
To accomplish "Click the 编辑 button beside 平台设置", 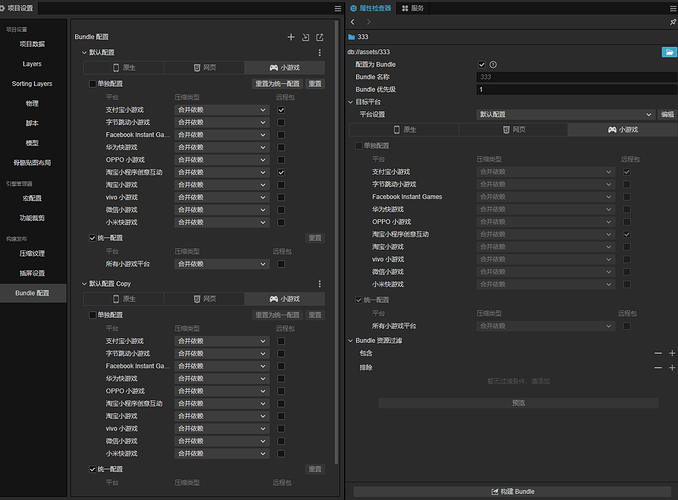I will pyautogui.click(x=667, y=115).
